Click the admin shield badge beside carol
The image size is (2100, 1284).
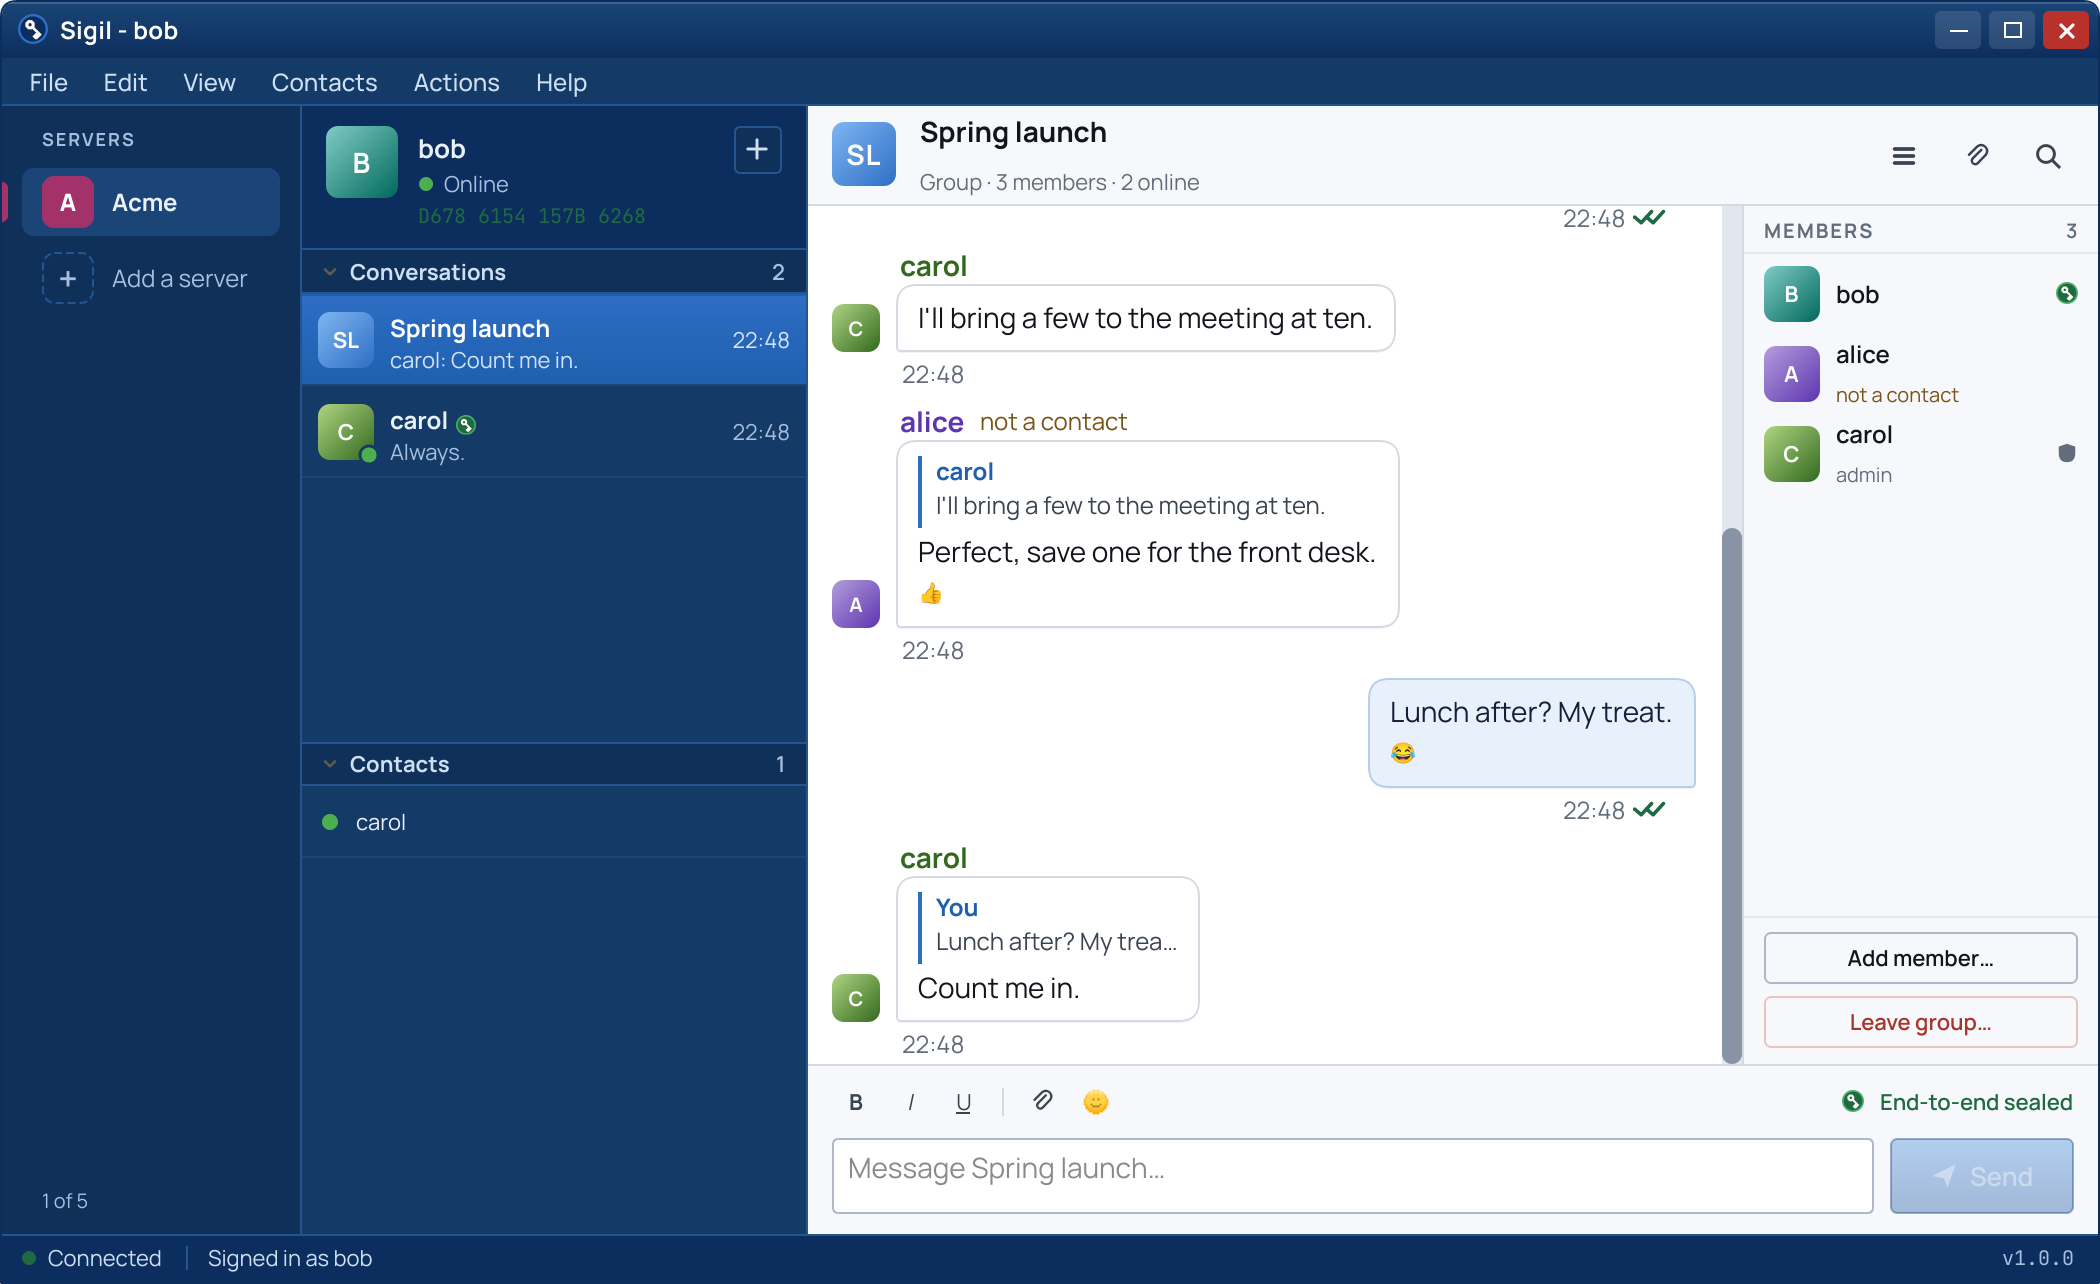point(2067,453)
